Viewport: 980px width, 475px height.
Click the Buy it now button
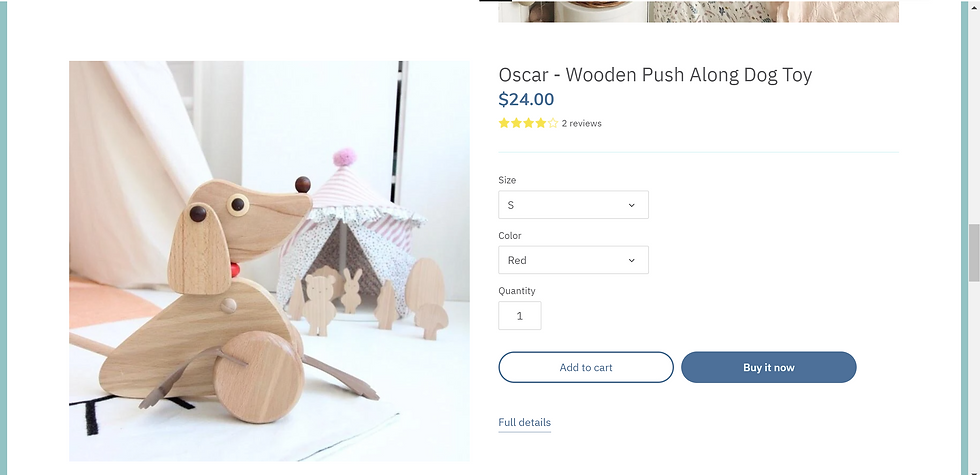point(769,368)
